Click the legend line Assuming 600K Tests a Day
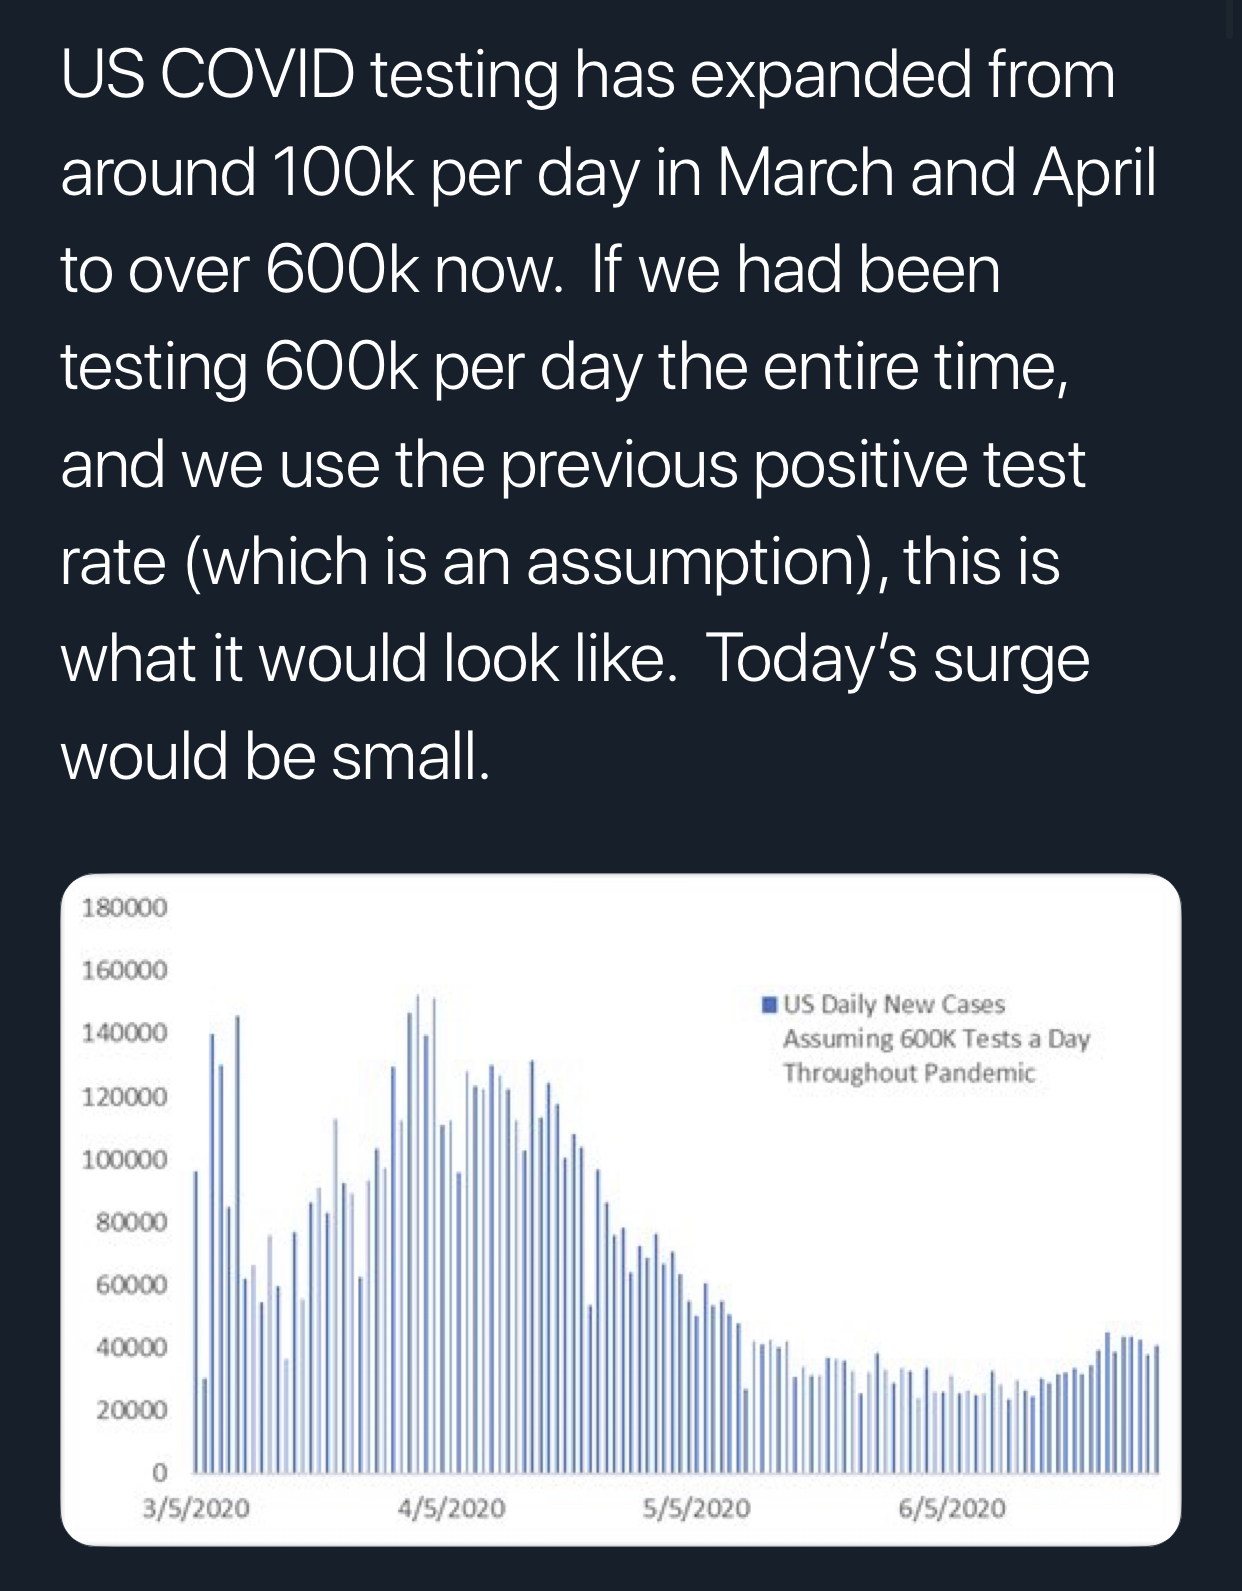This screenshot has width=1242, height=1591. tap(936, 1039)
